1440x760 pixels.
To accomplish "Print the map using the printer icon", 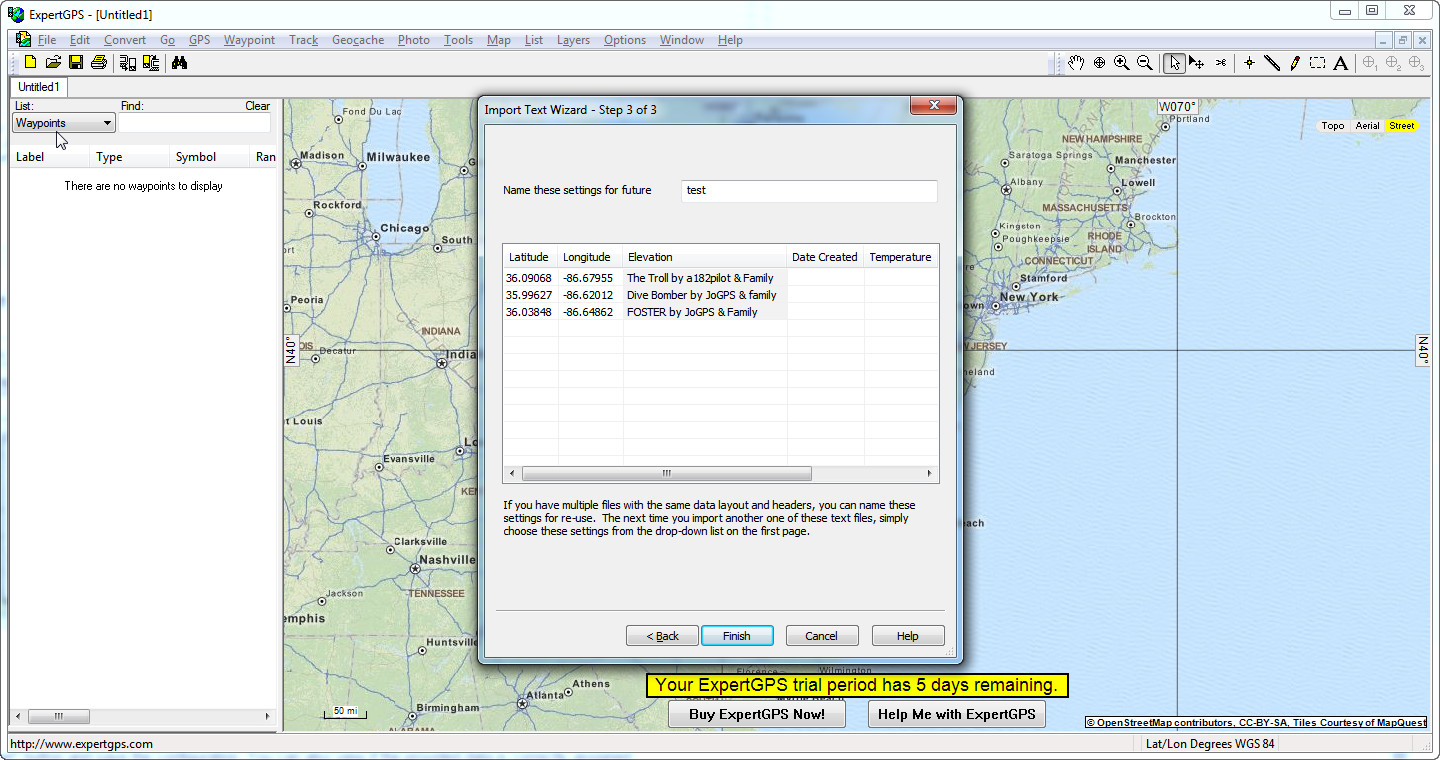I will [x=99, y=63].
